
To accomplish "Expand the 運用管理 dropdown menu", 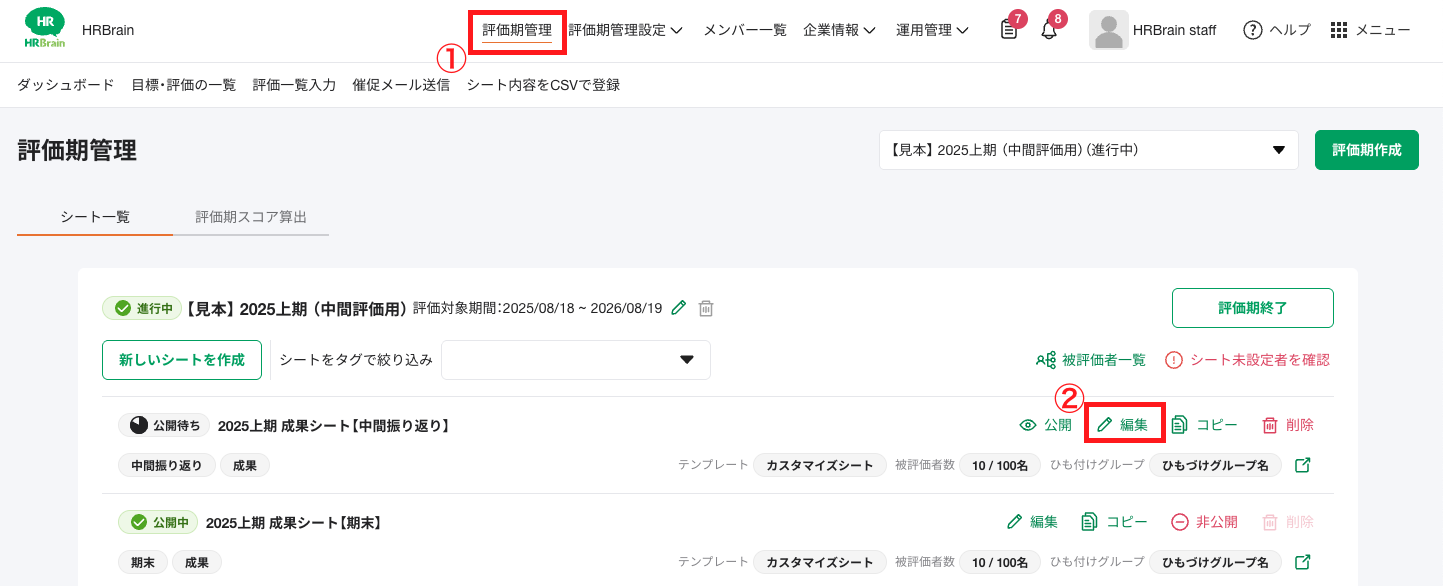I will (x=932, y=30).
